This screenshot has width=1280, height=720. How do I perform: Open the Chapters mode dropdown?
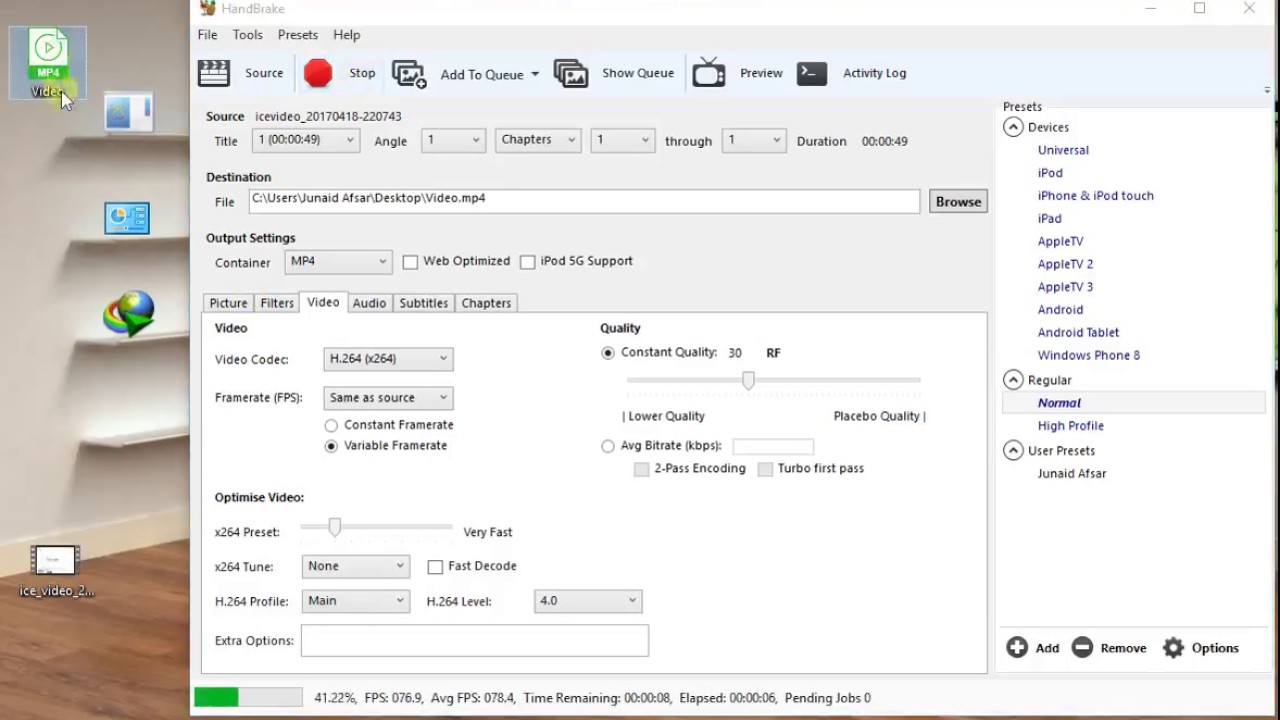[538, 140]
